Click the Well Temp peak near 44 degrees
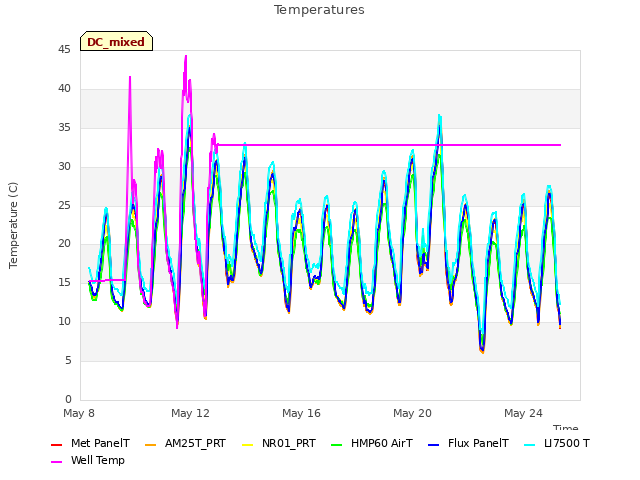Image resolution: width=640 pixels, height=480 pixels. click(186, 57)
